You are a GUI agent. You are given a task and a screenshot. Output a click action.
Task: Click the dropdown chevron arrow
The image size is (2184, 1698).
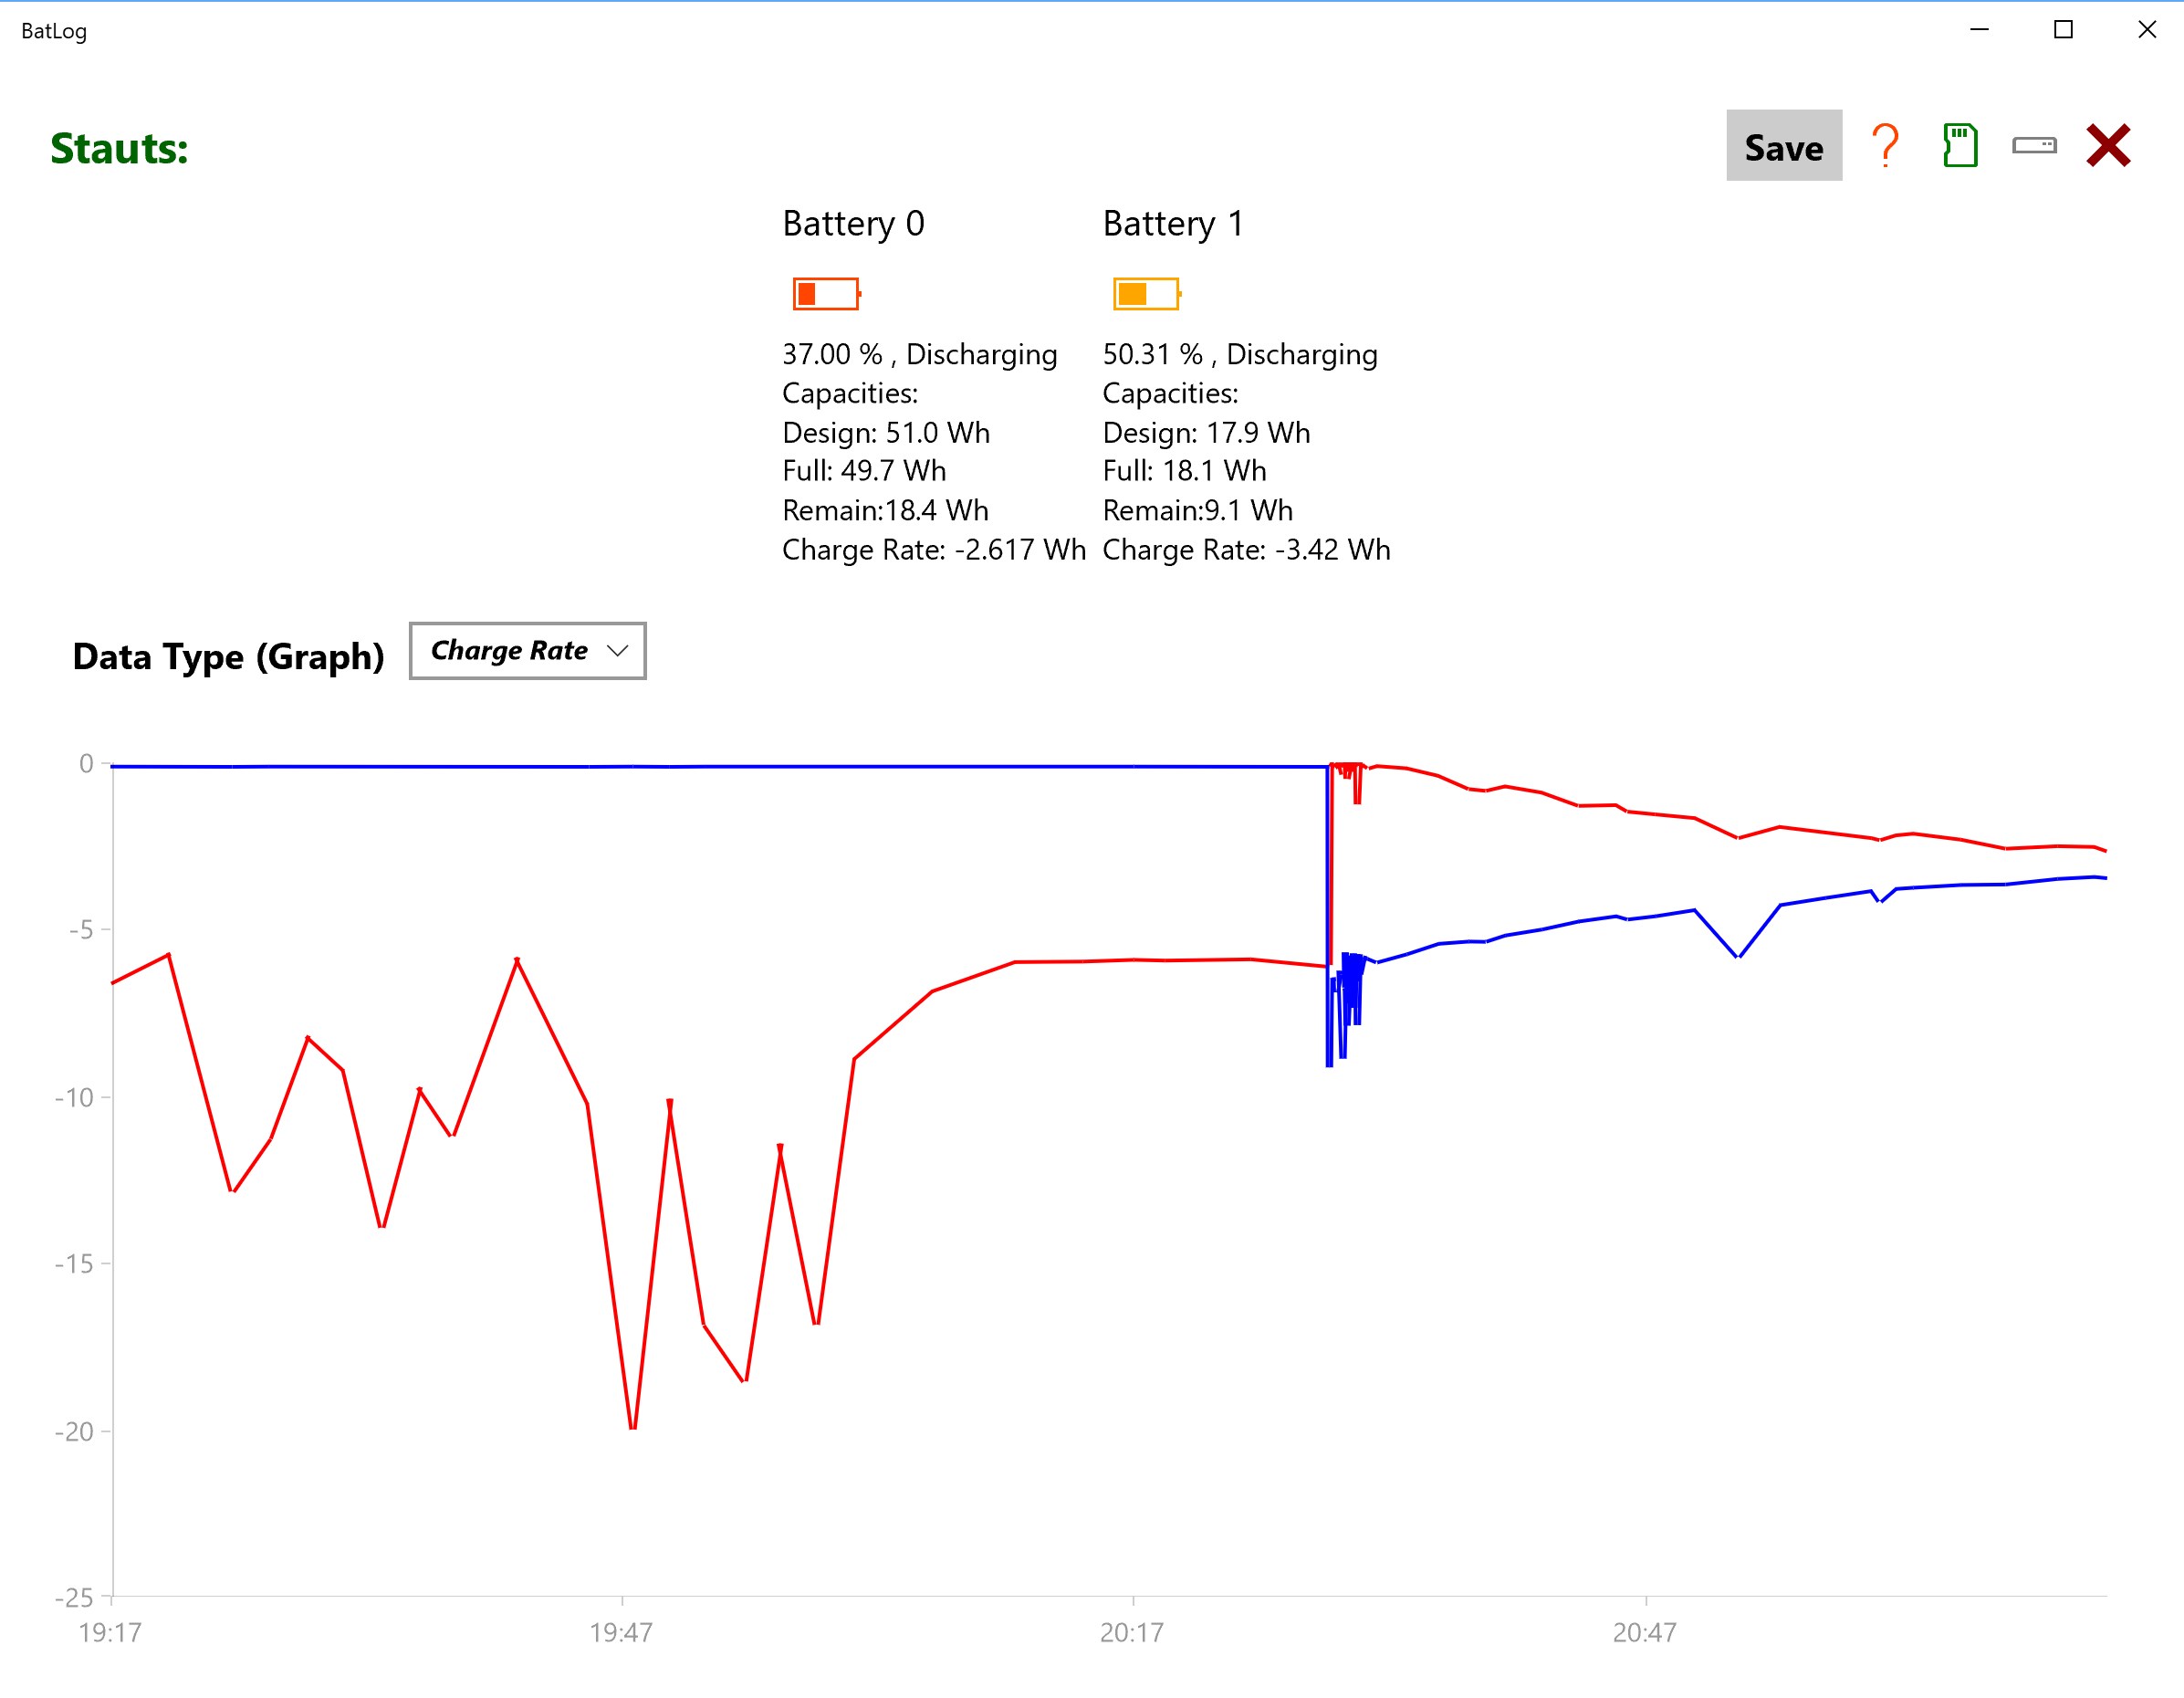click(x=617, y=651)
